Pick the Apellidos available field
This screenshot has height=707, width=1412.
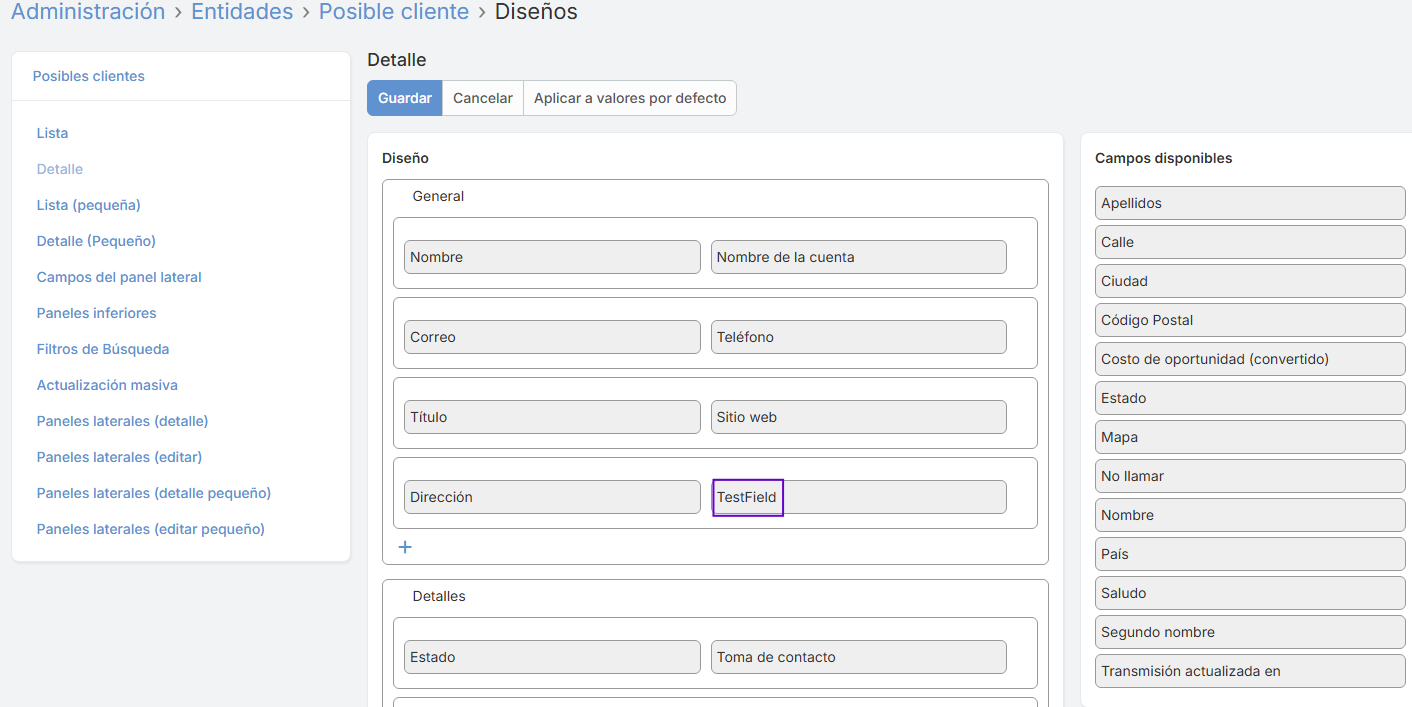[x=1250, y=203]
